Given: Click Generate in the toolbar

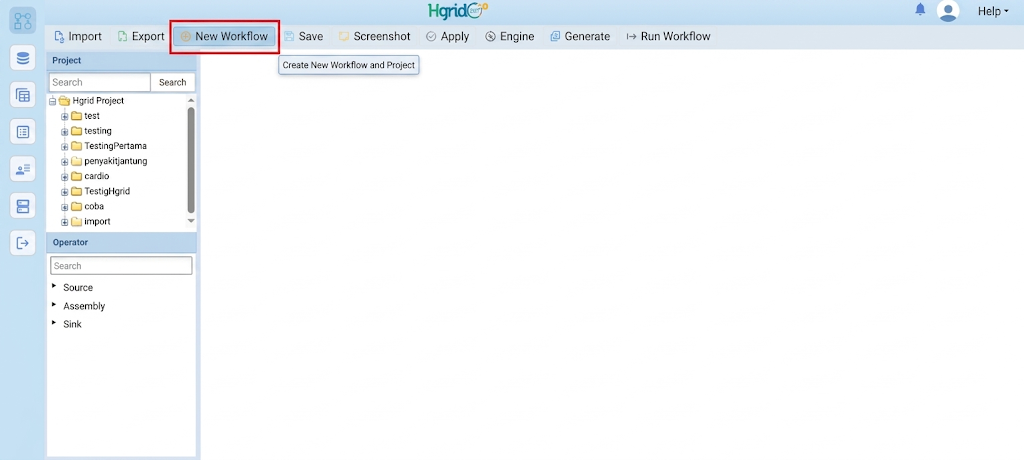Looking at the screenshot, I should coord(580,37).
